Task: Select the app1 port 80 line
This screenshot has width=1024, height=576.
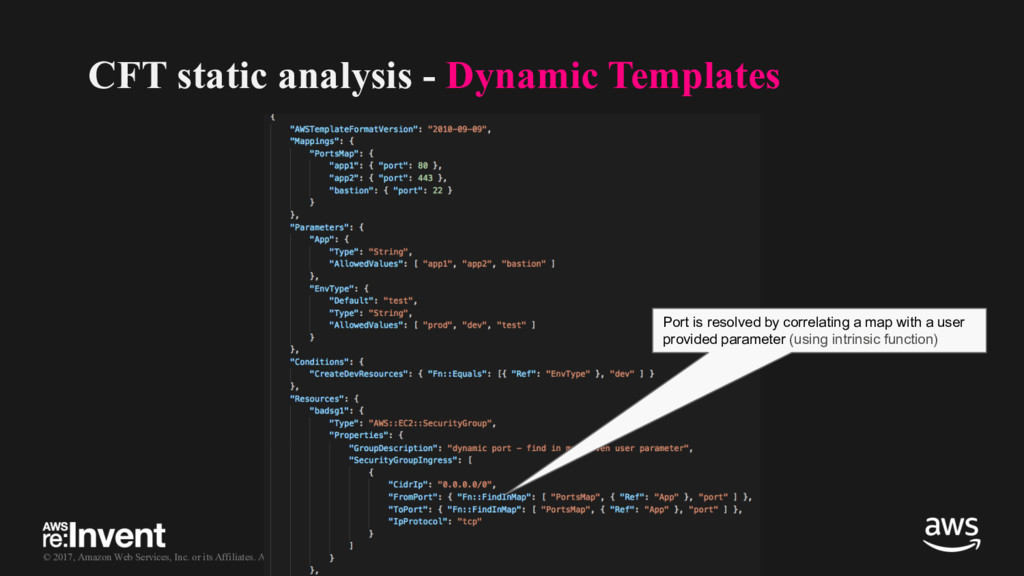Action: pos(385,166)
